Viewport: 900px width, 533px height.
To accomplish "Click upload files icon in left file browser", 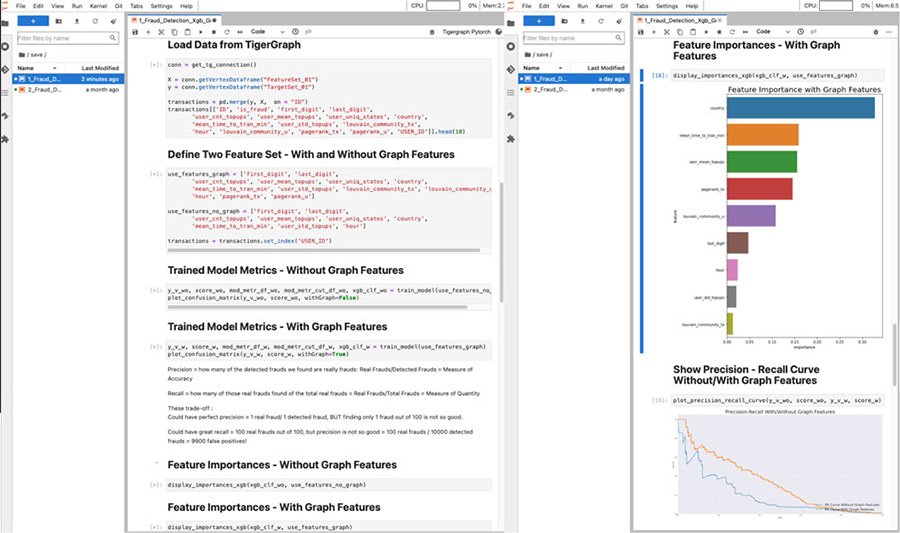I will coord(78,20).
